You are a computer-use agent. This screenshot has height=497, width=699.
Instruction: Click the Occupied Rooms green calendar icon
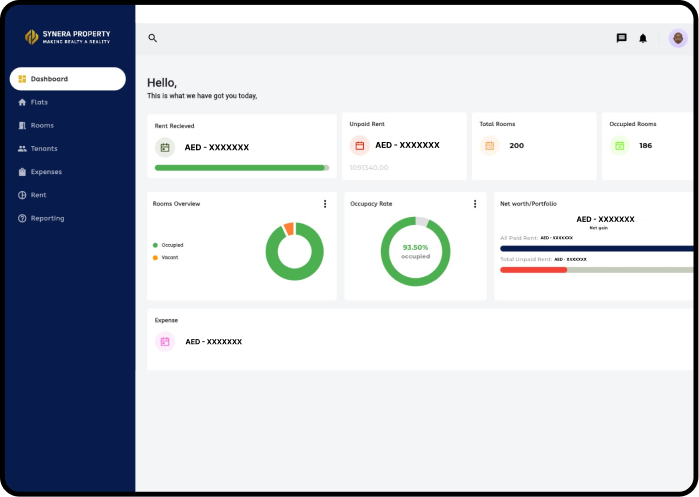620,145
